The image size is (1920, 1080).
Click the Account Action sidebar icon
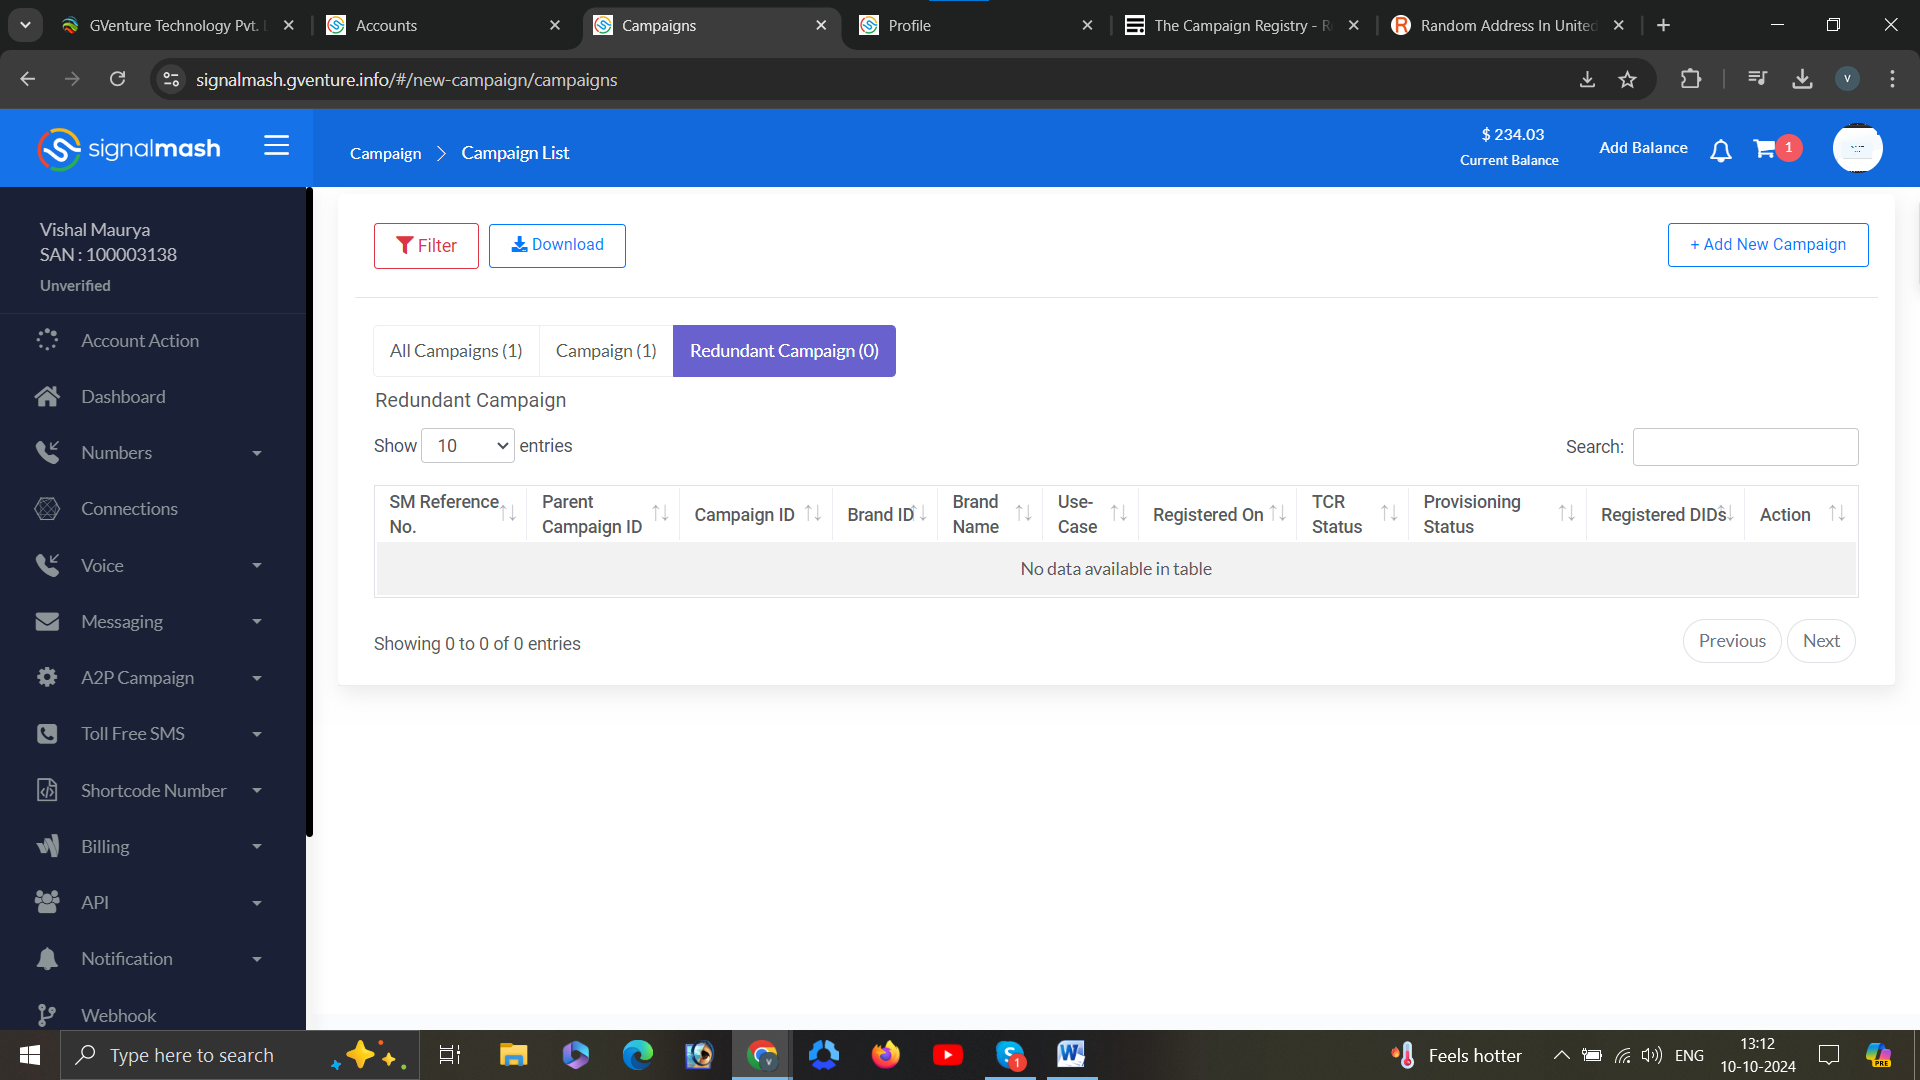(47, 340)
